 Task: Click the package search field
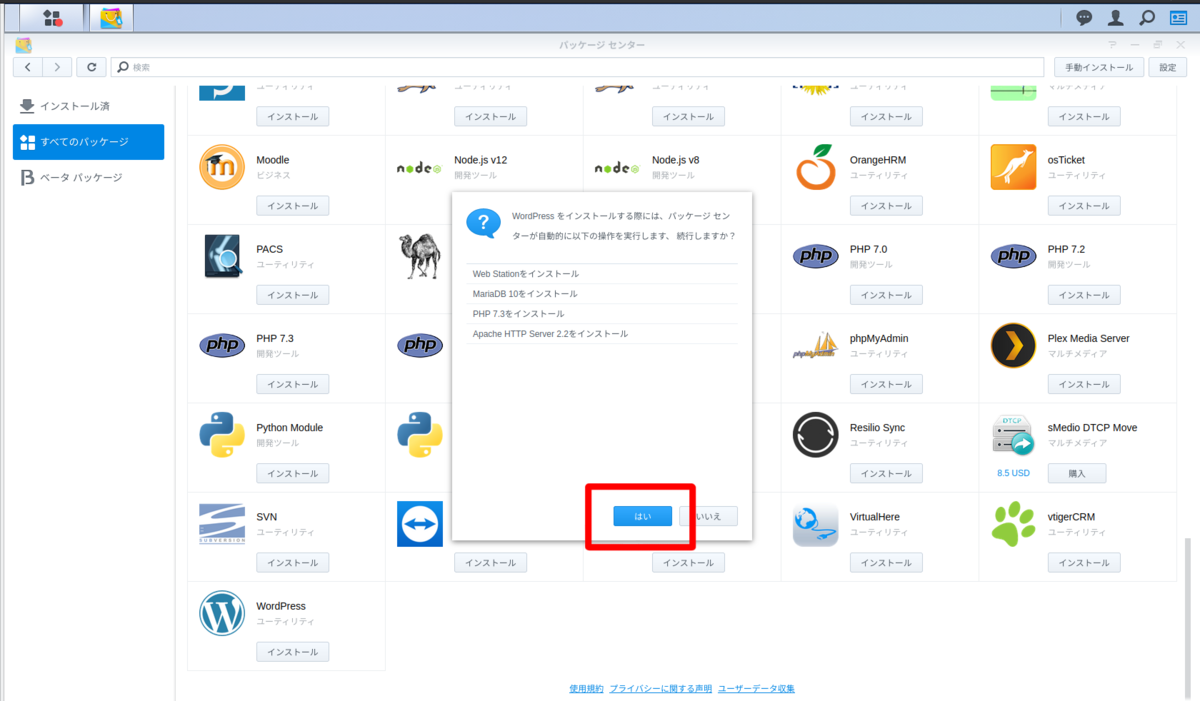pos(578,67)
